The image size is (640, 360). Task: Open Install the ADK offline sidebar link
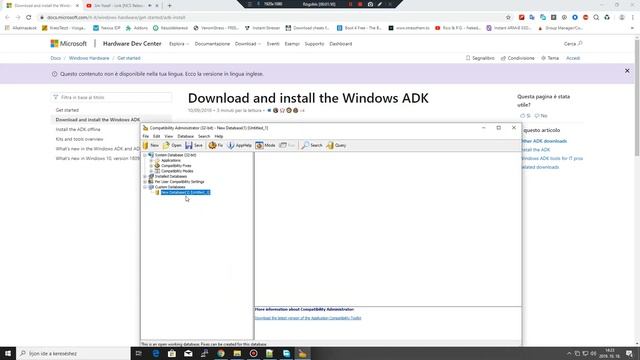click(x=78, y=129)
